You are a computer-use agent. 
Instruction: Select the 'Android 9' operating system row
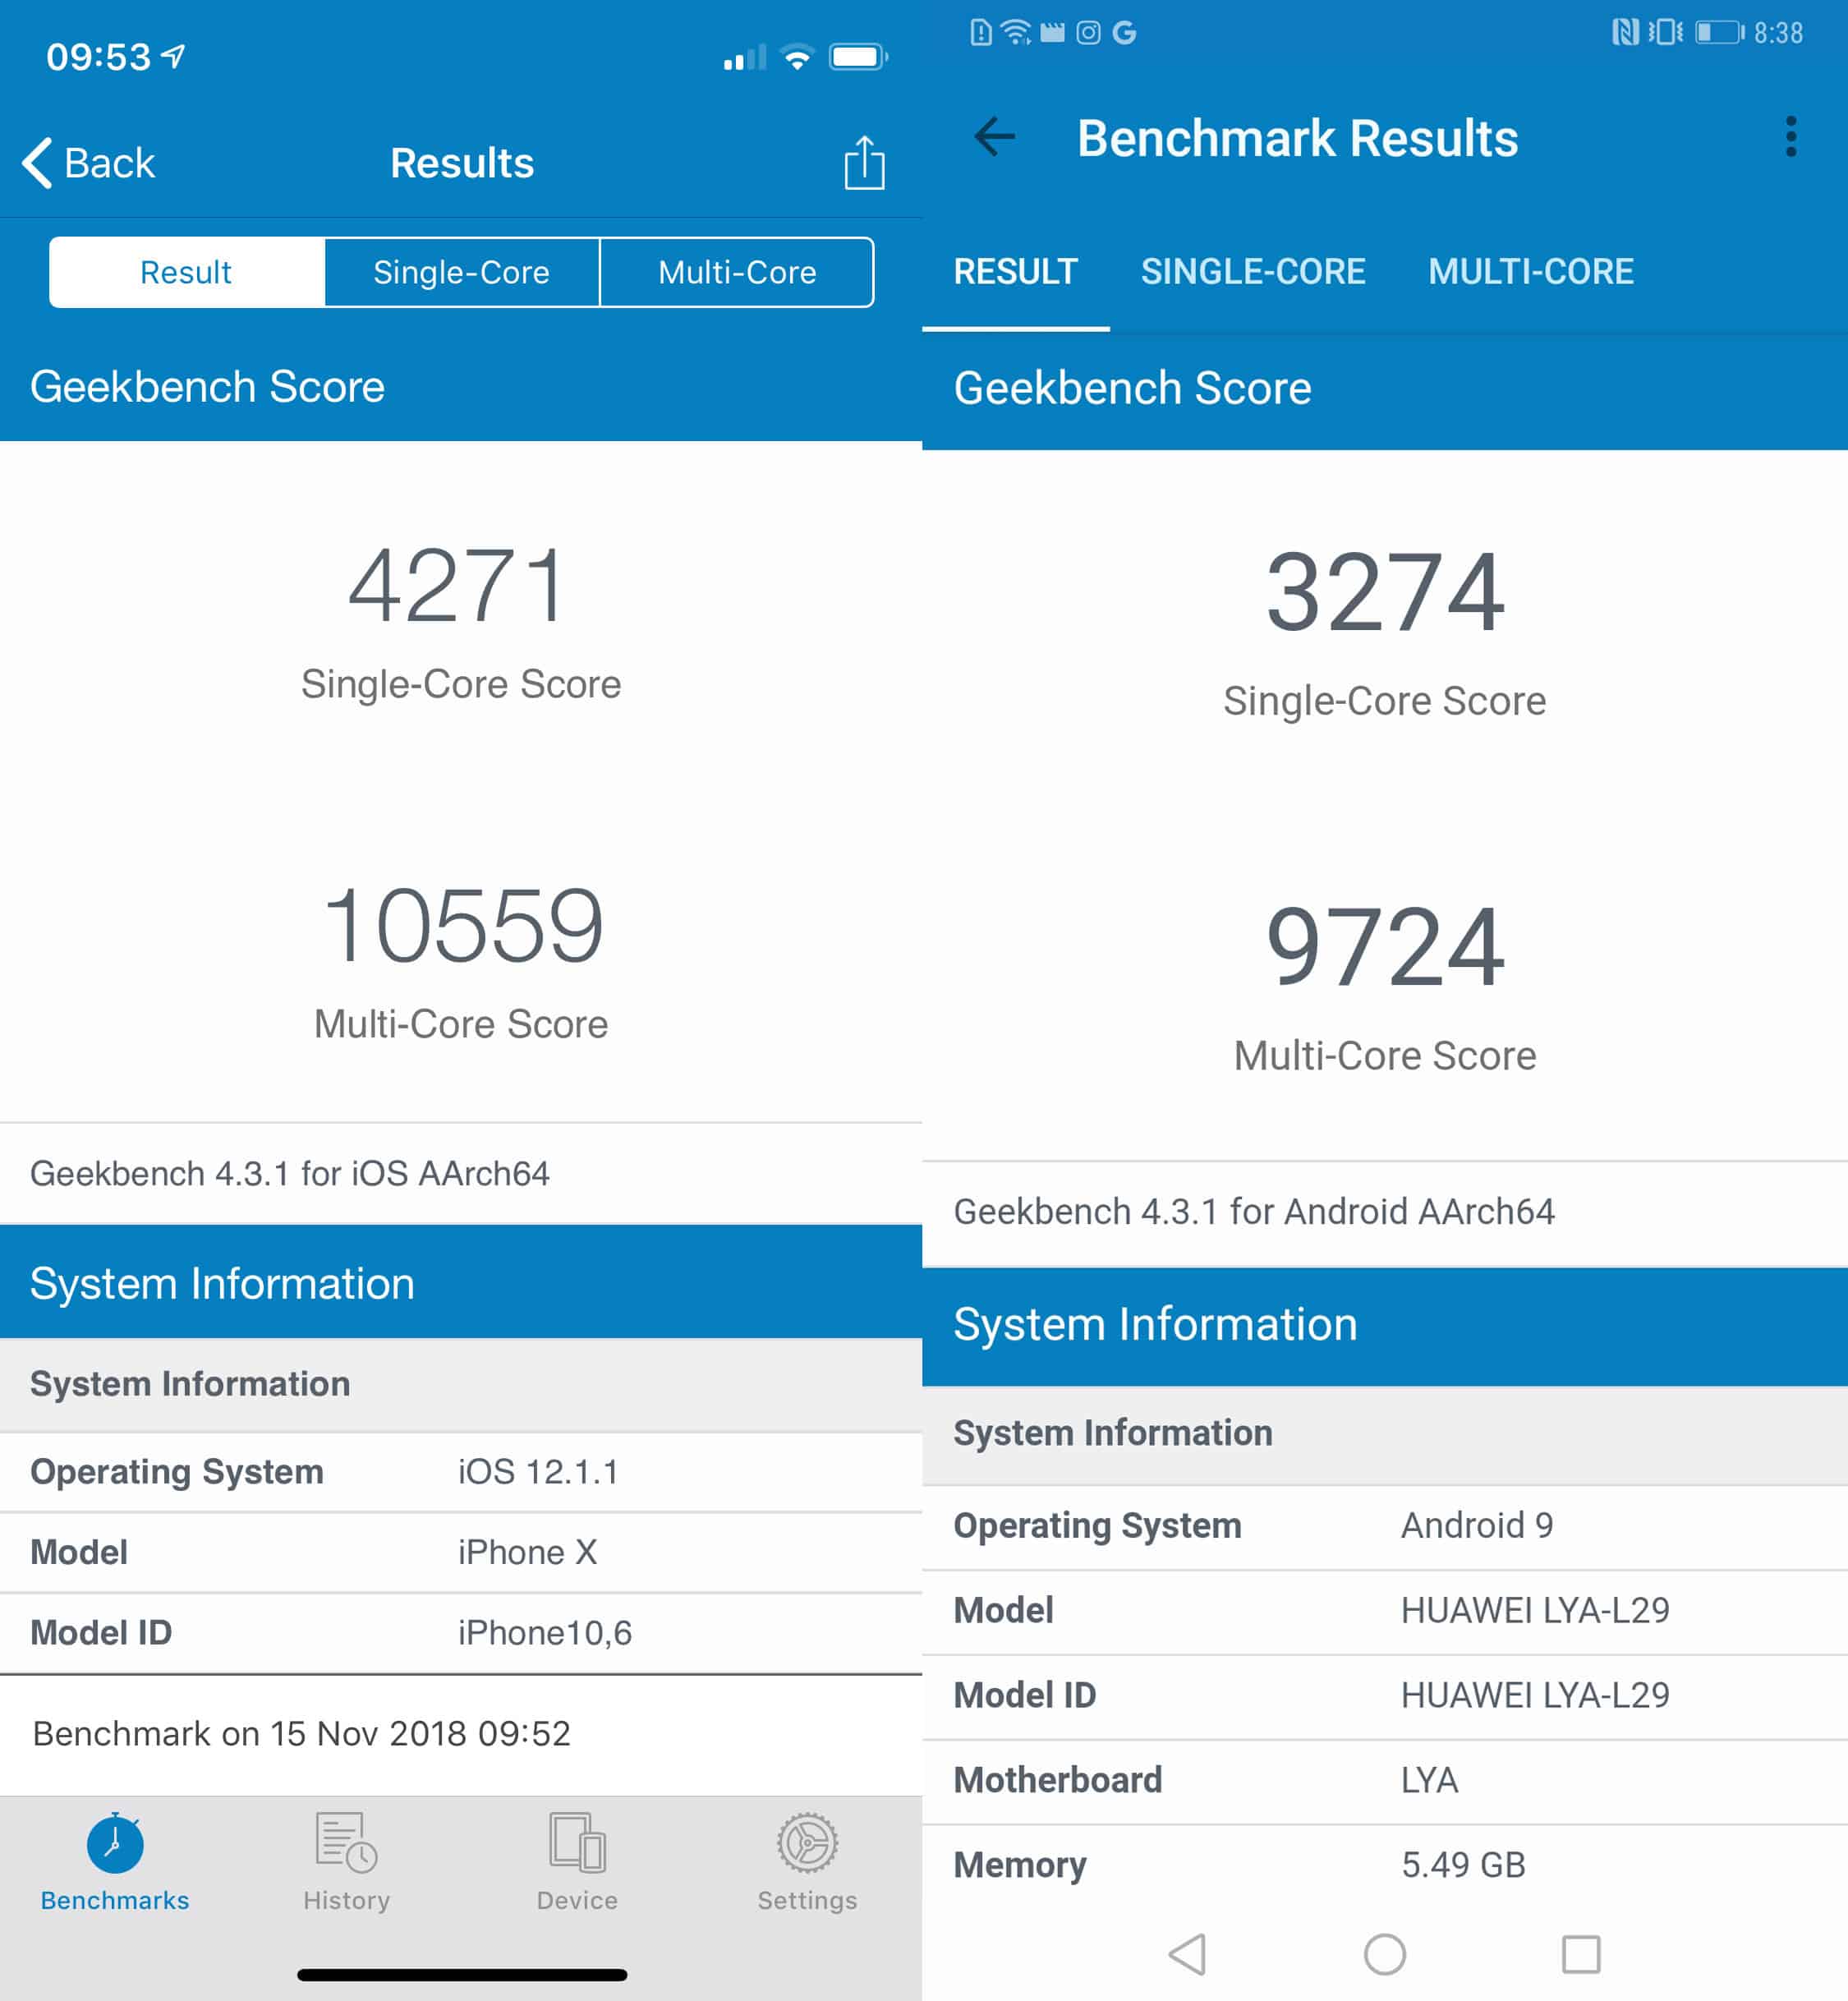tap(1385, 1526)
